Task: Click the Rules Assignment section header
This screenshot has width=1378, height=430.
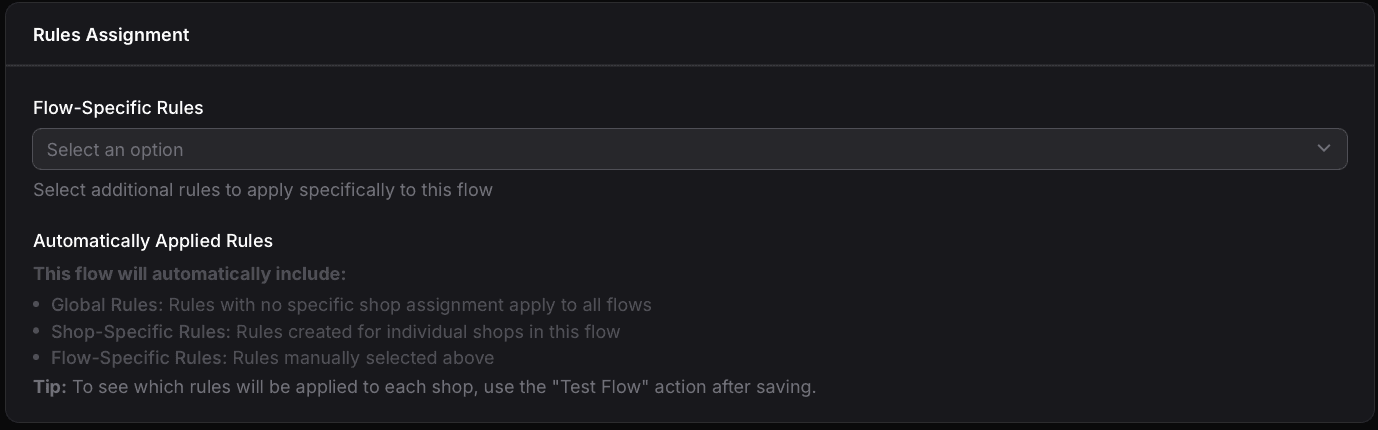Action: pyautogui.click(x=111, y=35)
